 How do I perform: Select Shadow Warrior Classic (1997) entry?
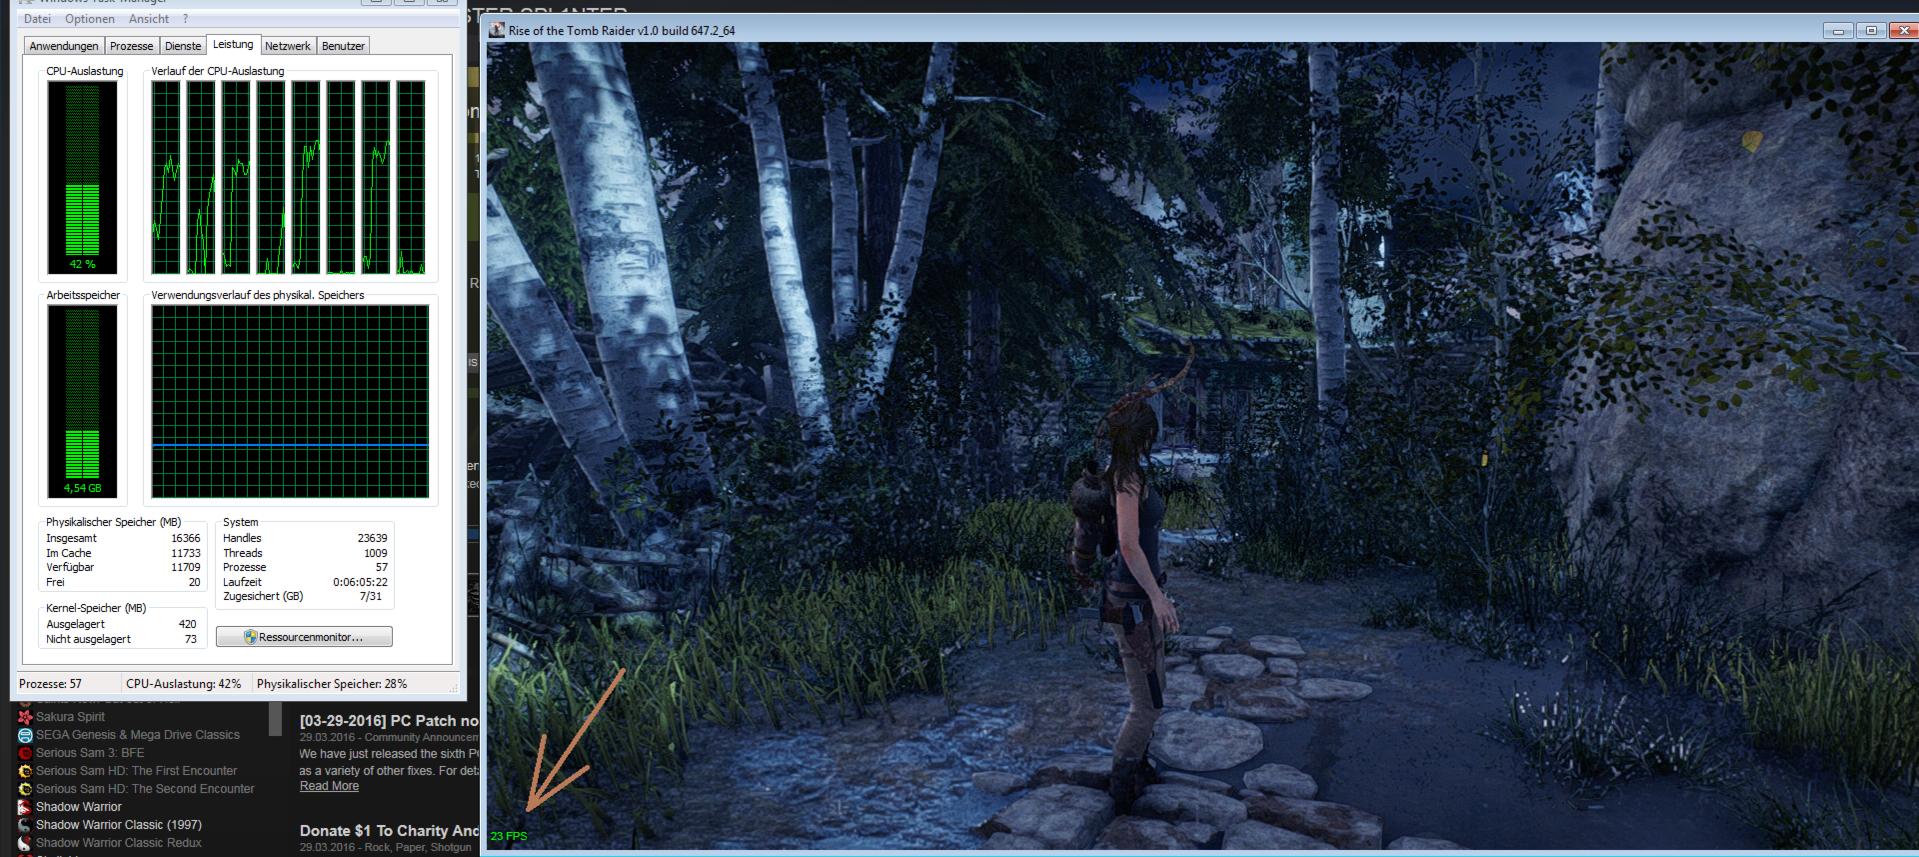(x=119, y=825)
